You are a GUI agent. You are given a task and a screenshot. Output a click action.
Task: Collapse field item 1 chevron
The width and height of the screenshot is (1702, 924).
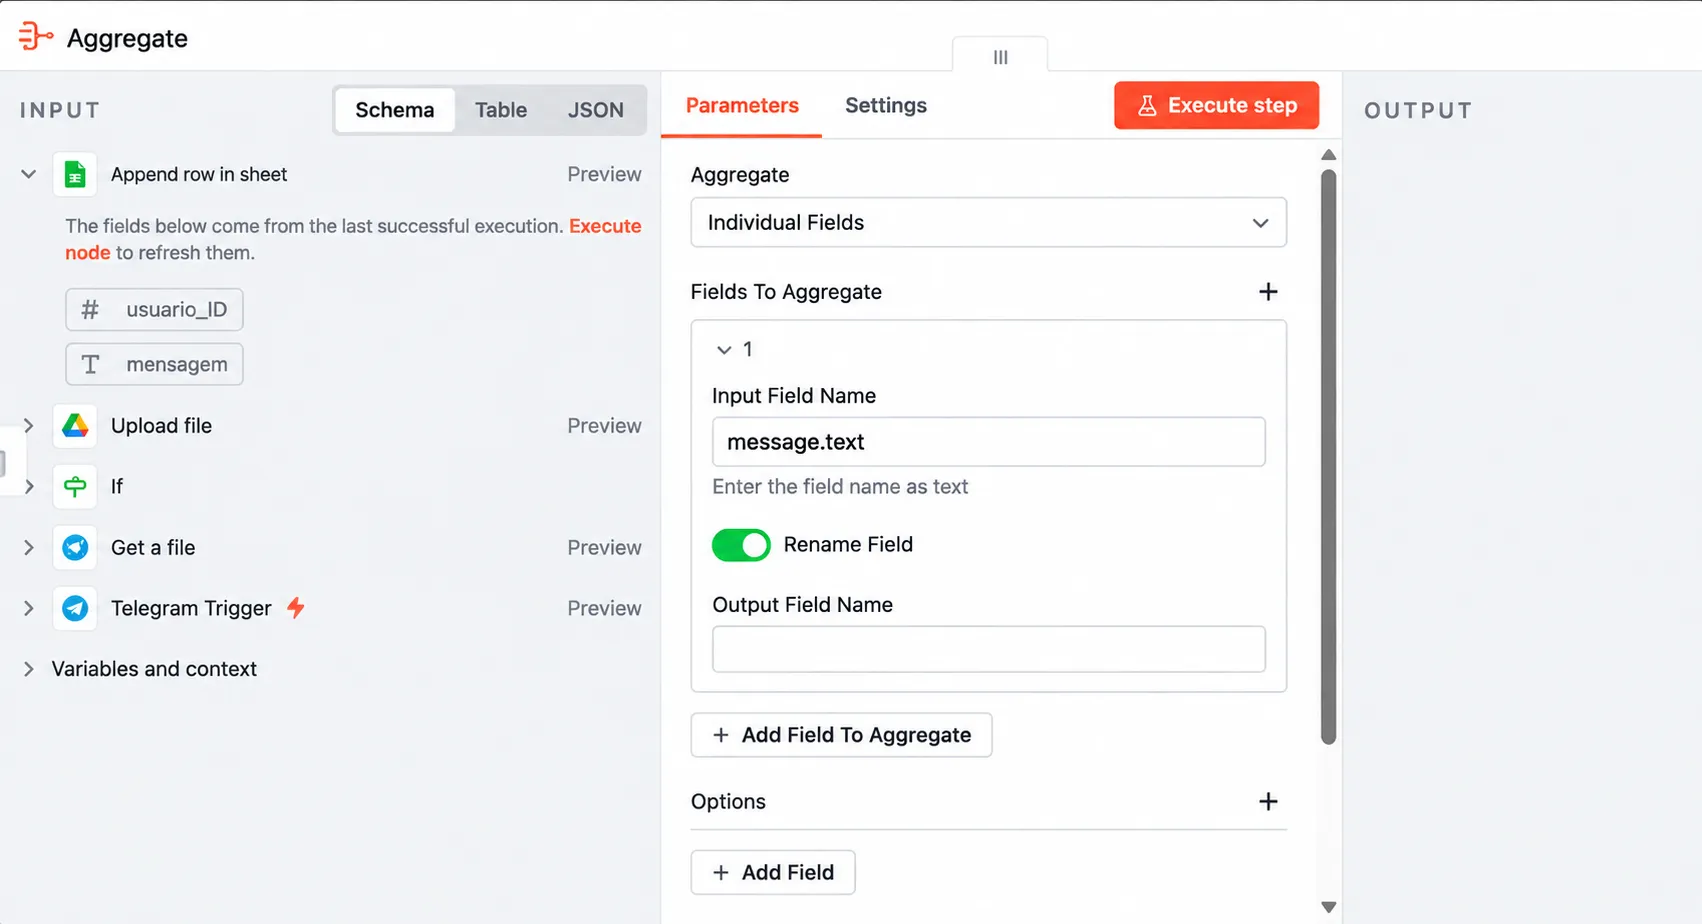[724, 350]
